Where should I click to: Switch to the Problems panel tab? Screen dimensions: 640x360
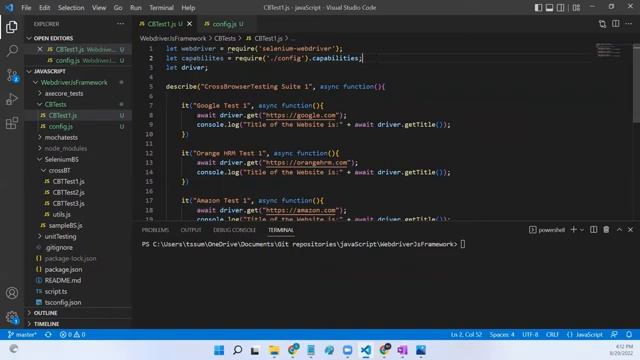(x=155, y=230)
